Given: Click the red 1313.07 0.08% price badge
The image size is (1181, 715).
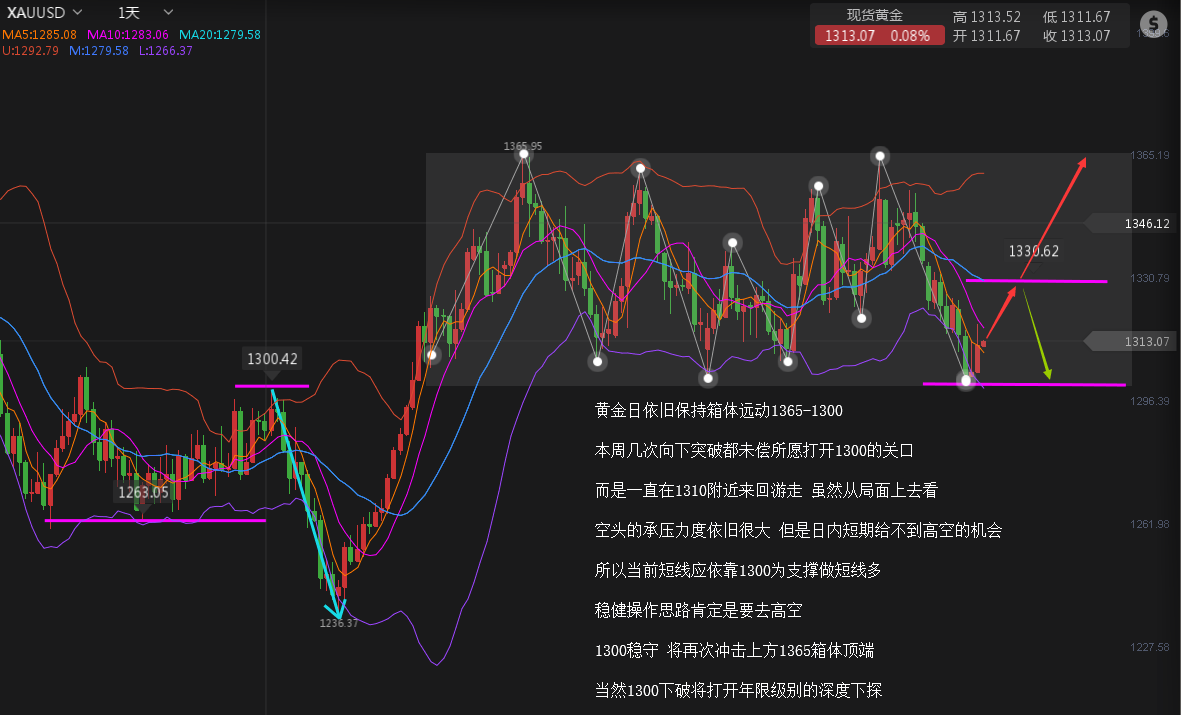Looking at the screenshot, I should (x=878, y=36).
